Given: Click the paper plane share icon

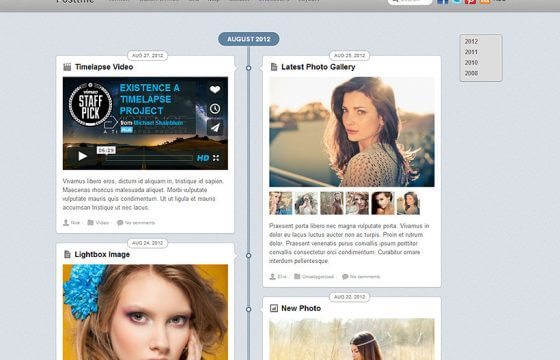Looking at the screenshot, I should [215, 128].
